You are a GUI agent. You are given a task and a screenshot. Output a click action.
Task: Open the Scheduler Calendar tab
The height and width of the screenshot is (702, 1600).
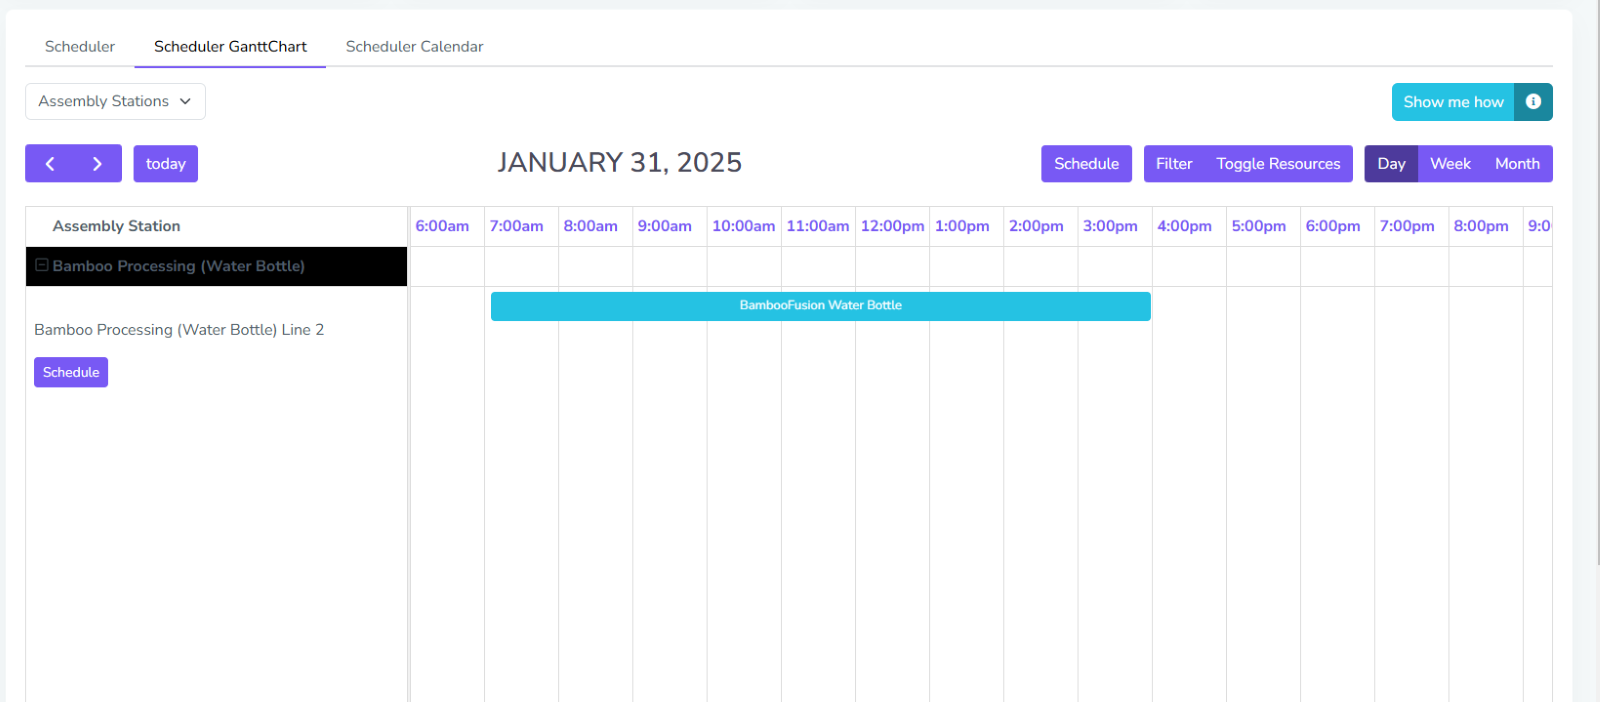(414, 47)
